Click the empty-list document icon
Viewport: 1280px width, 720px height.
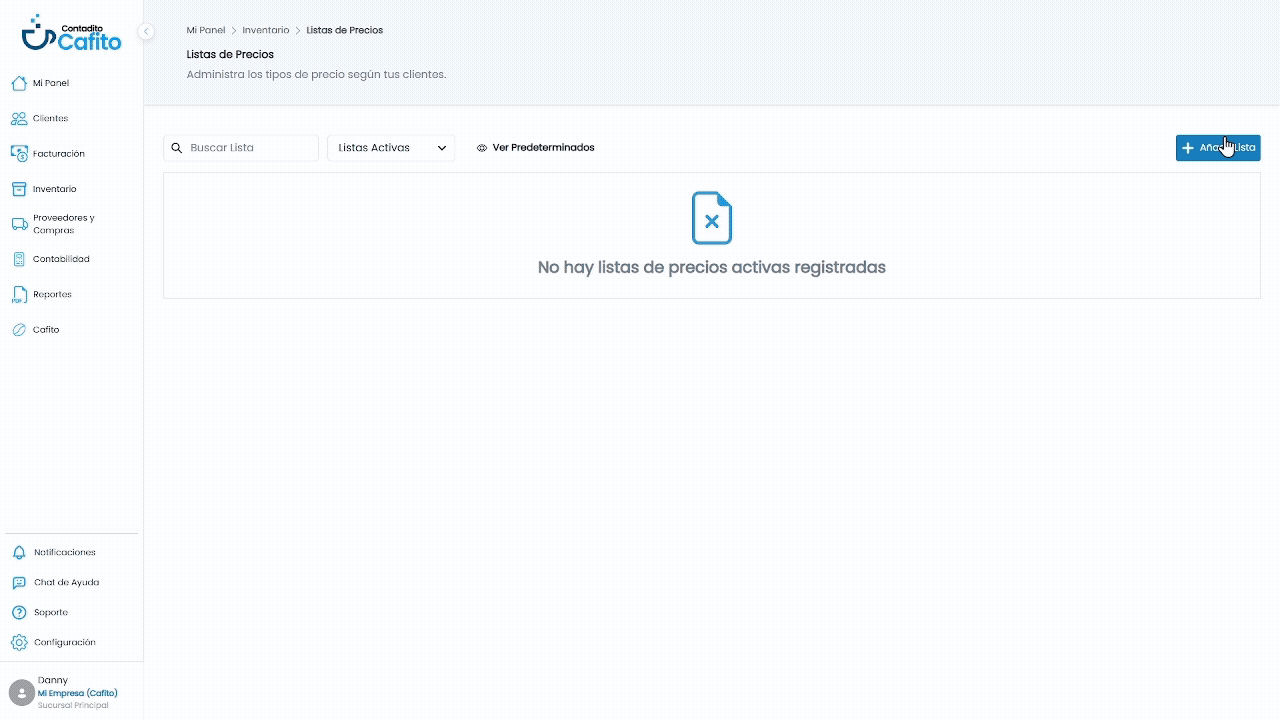click(x=712, y=218)
